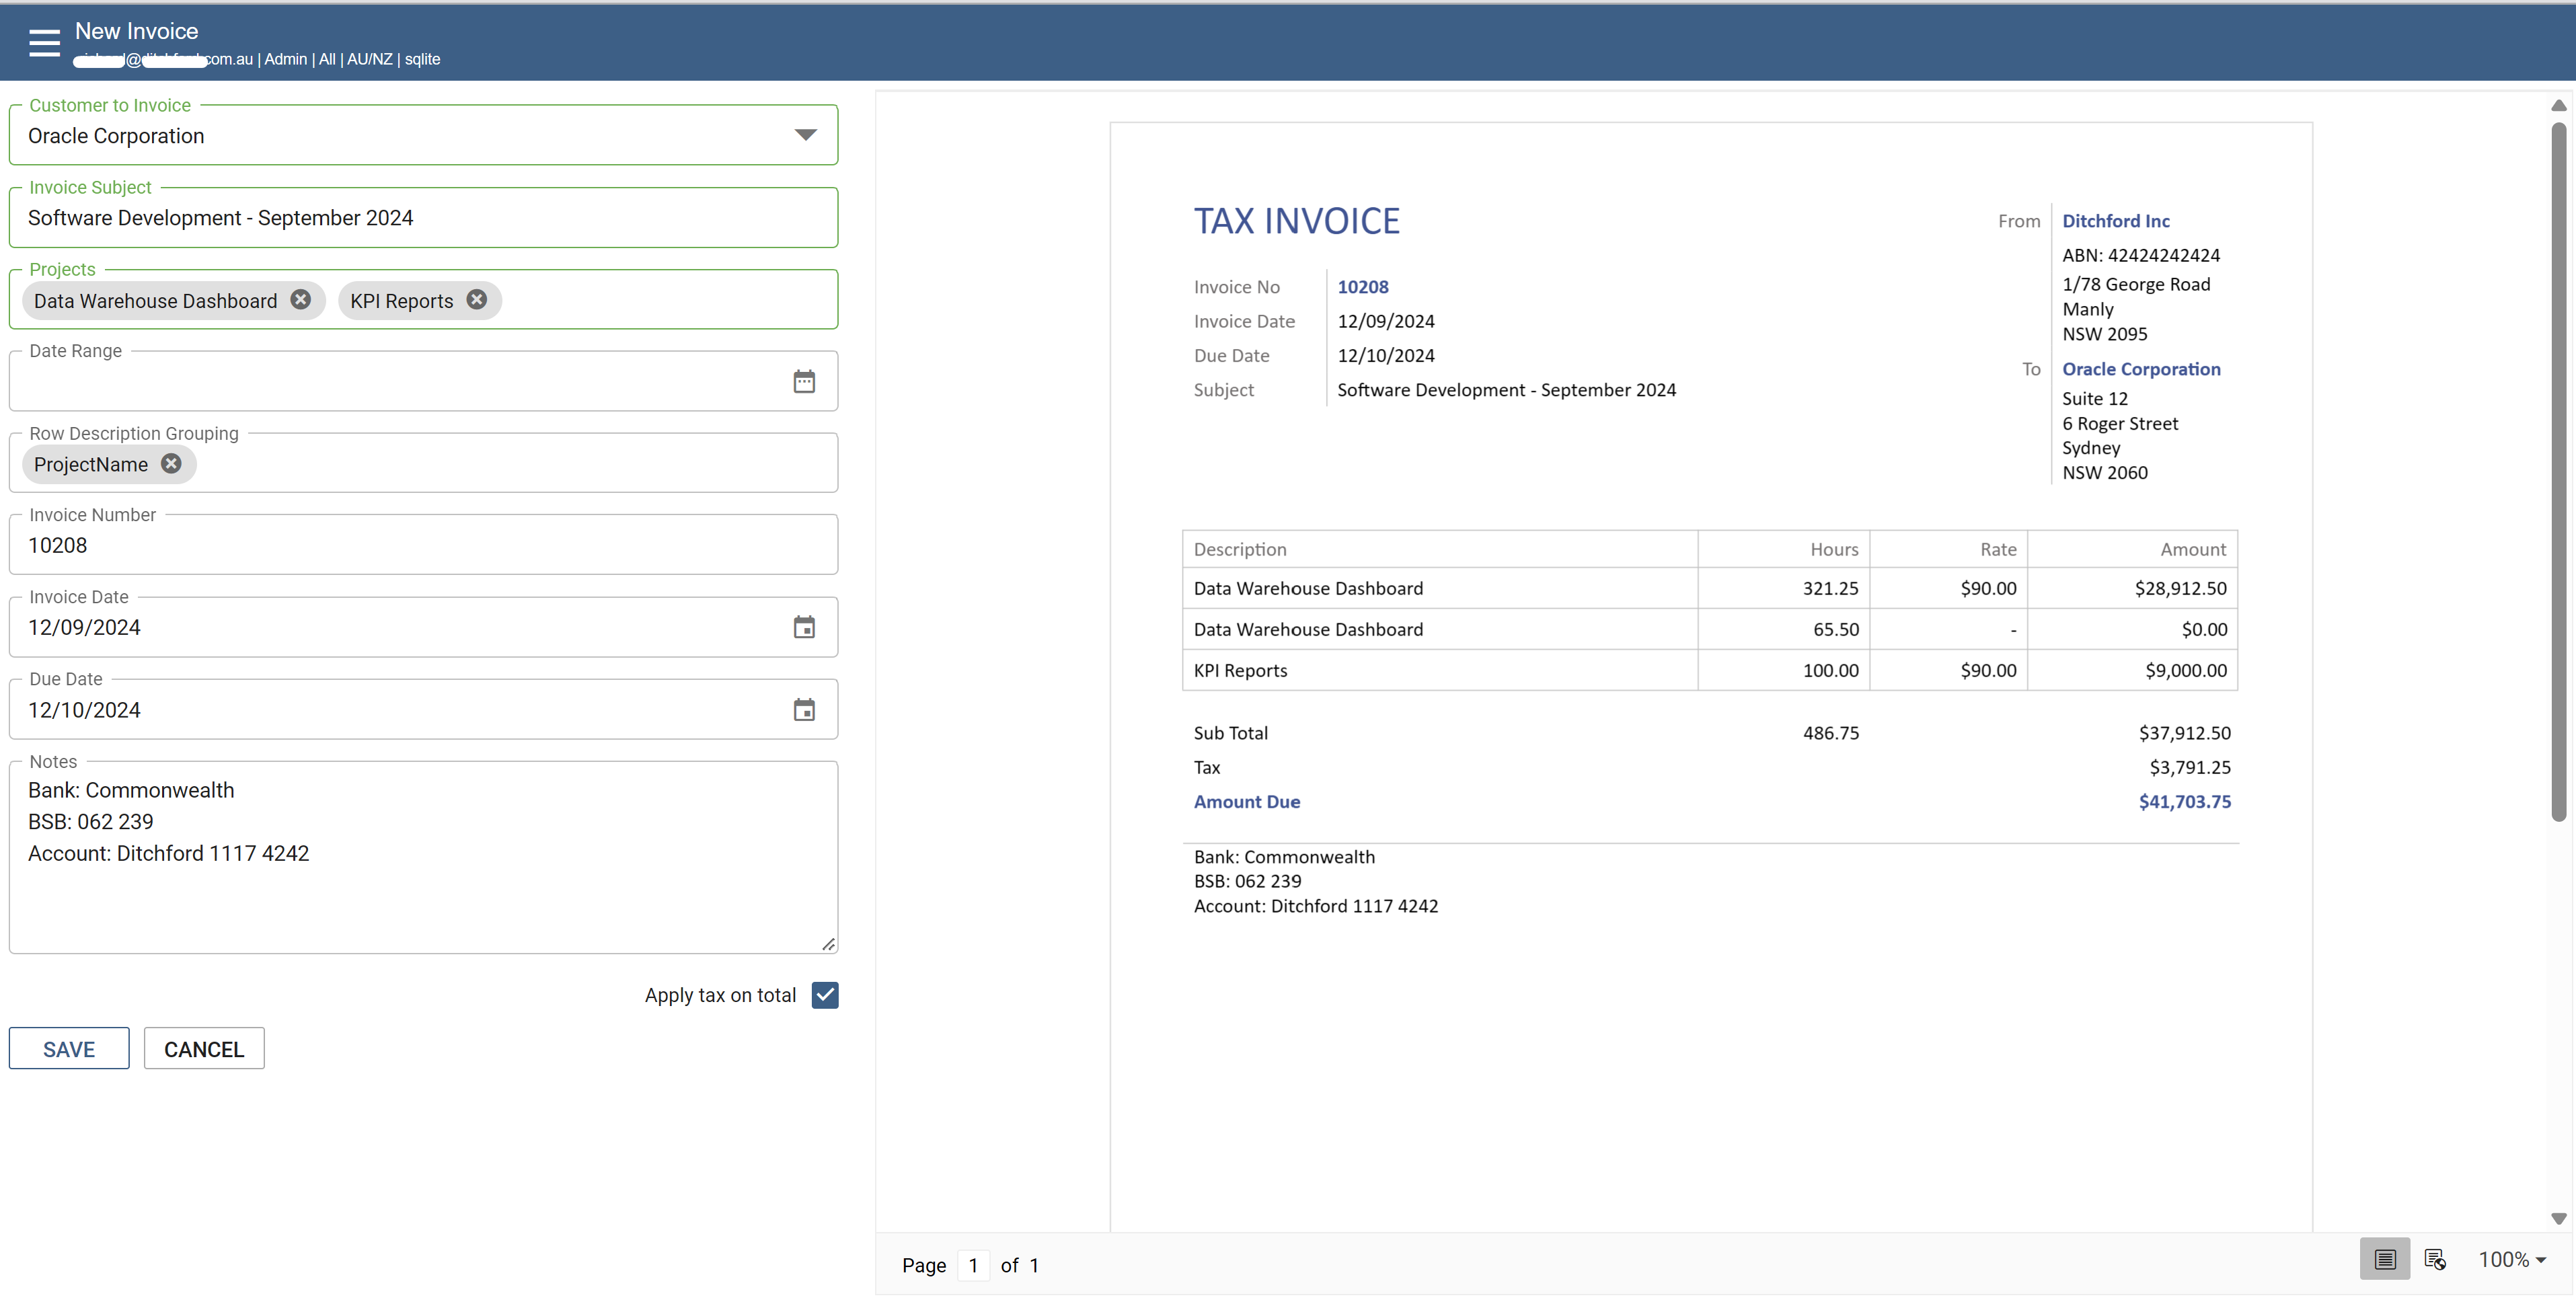Edit the Notes text area with bank details

[420, 860]
